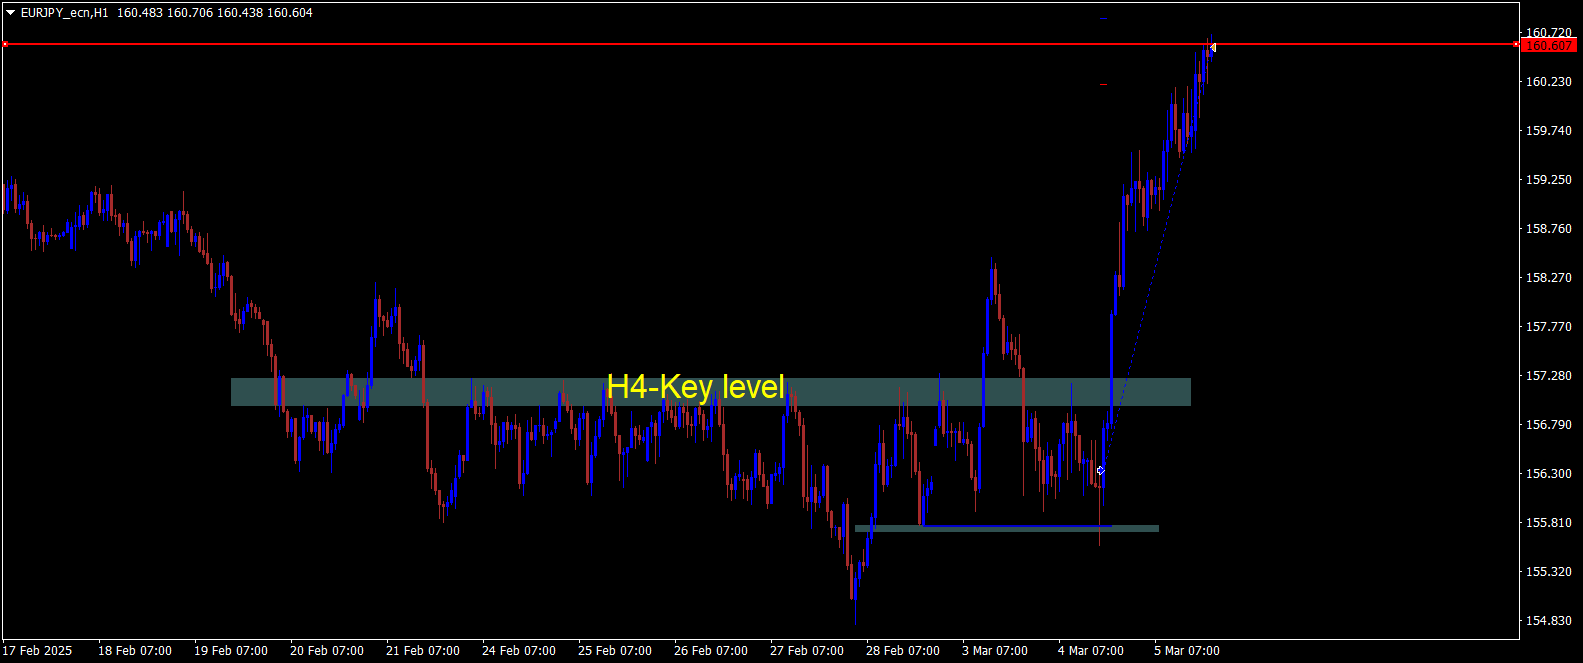This screenshot has height=663, width=1583.
Task: Click the yellow trade close arrow marker
Action: (x=1213, y=48)
